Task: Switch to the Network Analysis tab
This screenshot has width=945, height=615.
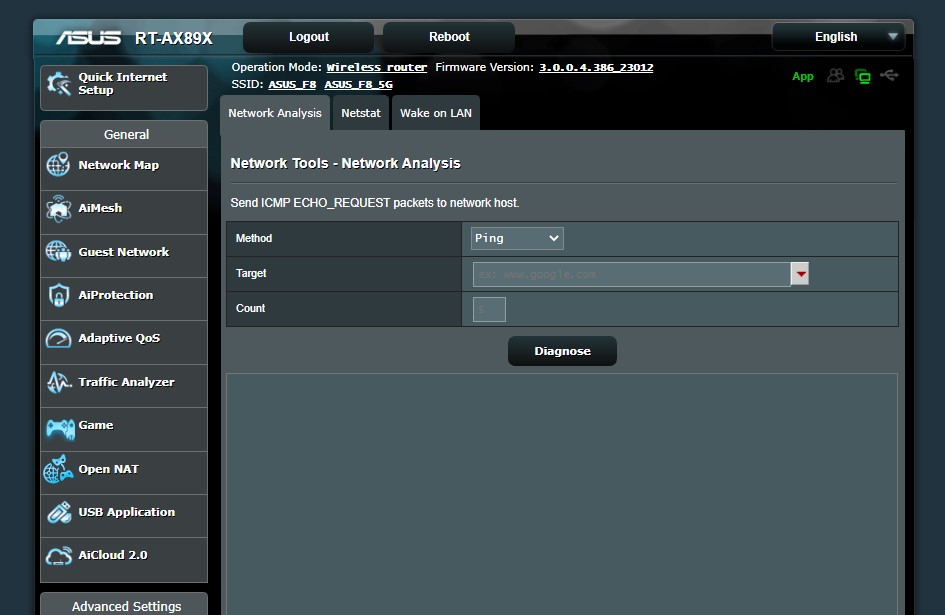Action: click(275, 113)
